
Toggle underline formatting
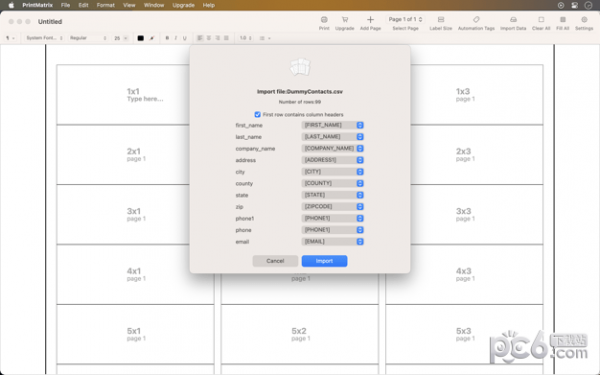pos(184,38)
